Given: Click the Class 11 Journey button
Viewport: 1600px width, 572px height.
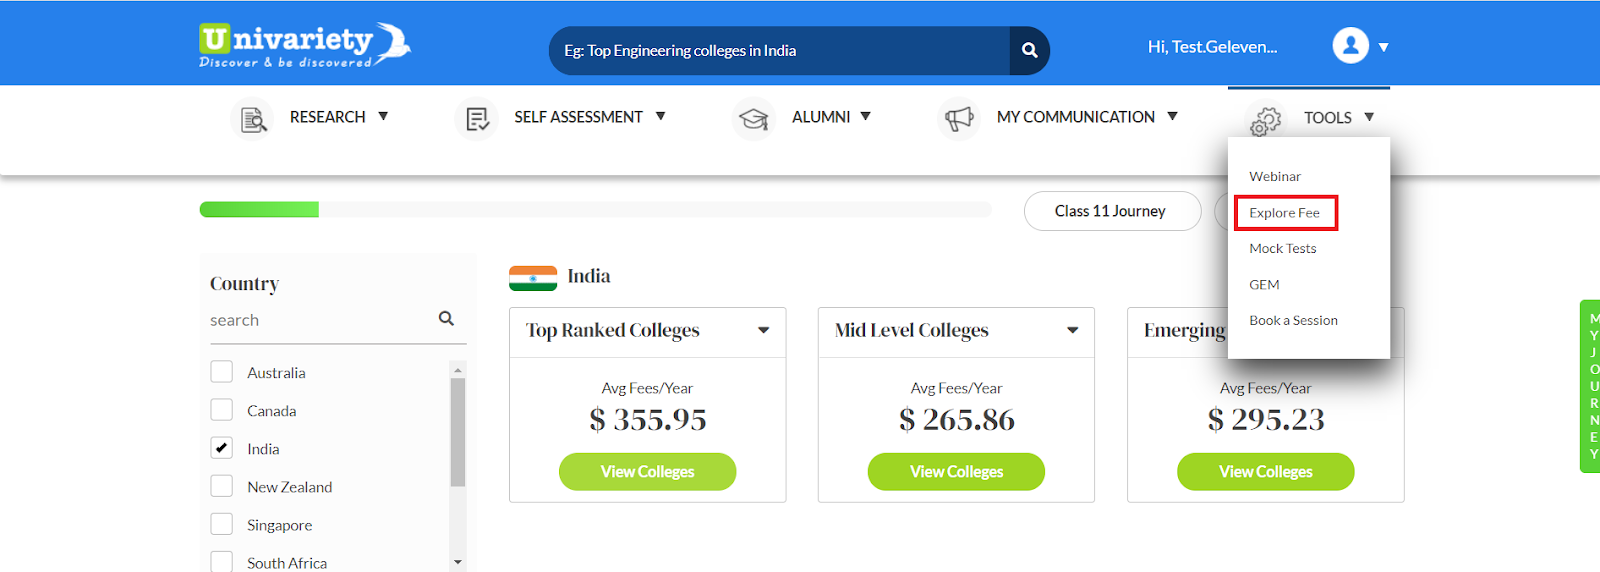Looking at the screenshot, I should click(x=1112, y=211).
